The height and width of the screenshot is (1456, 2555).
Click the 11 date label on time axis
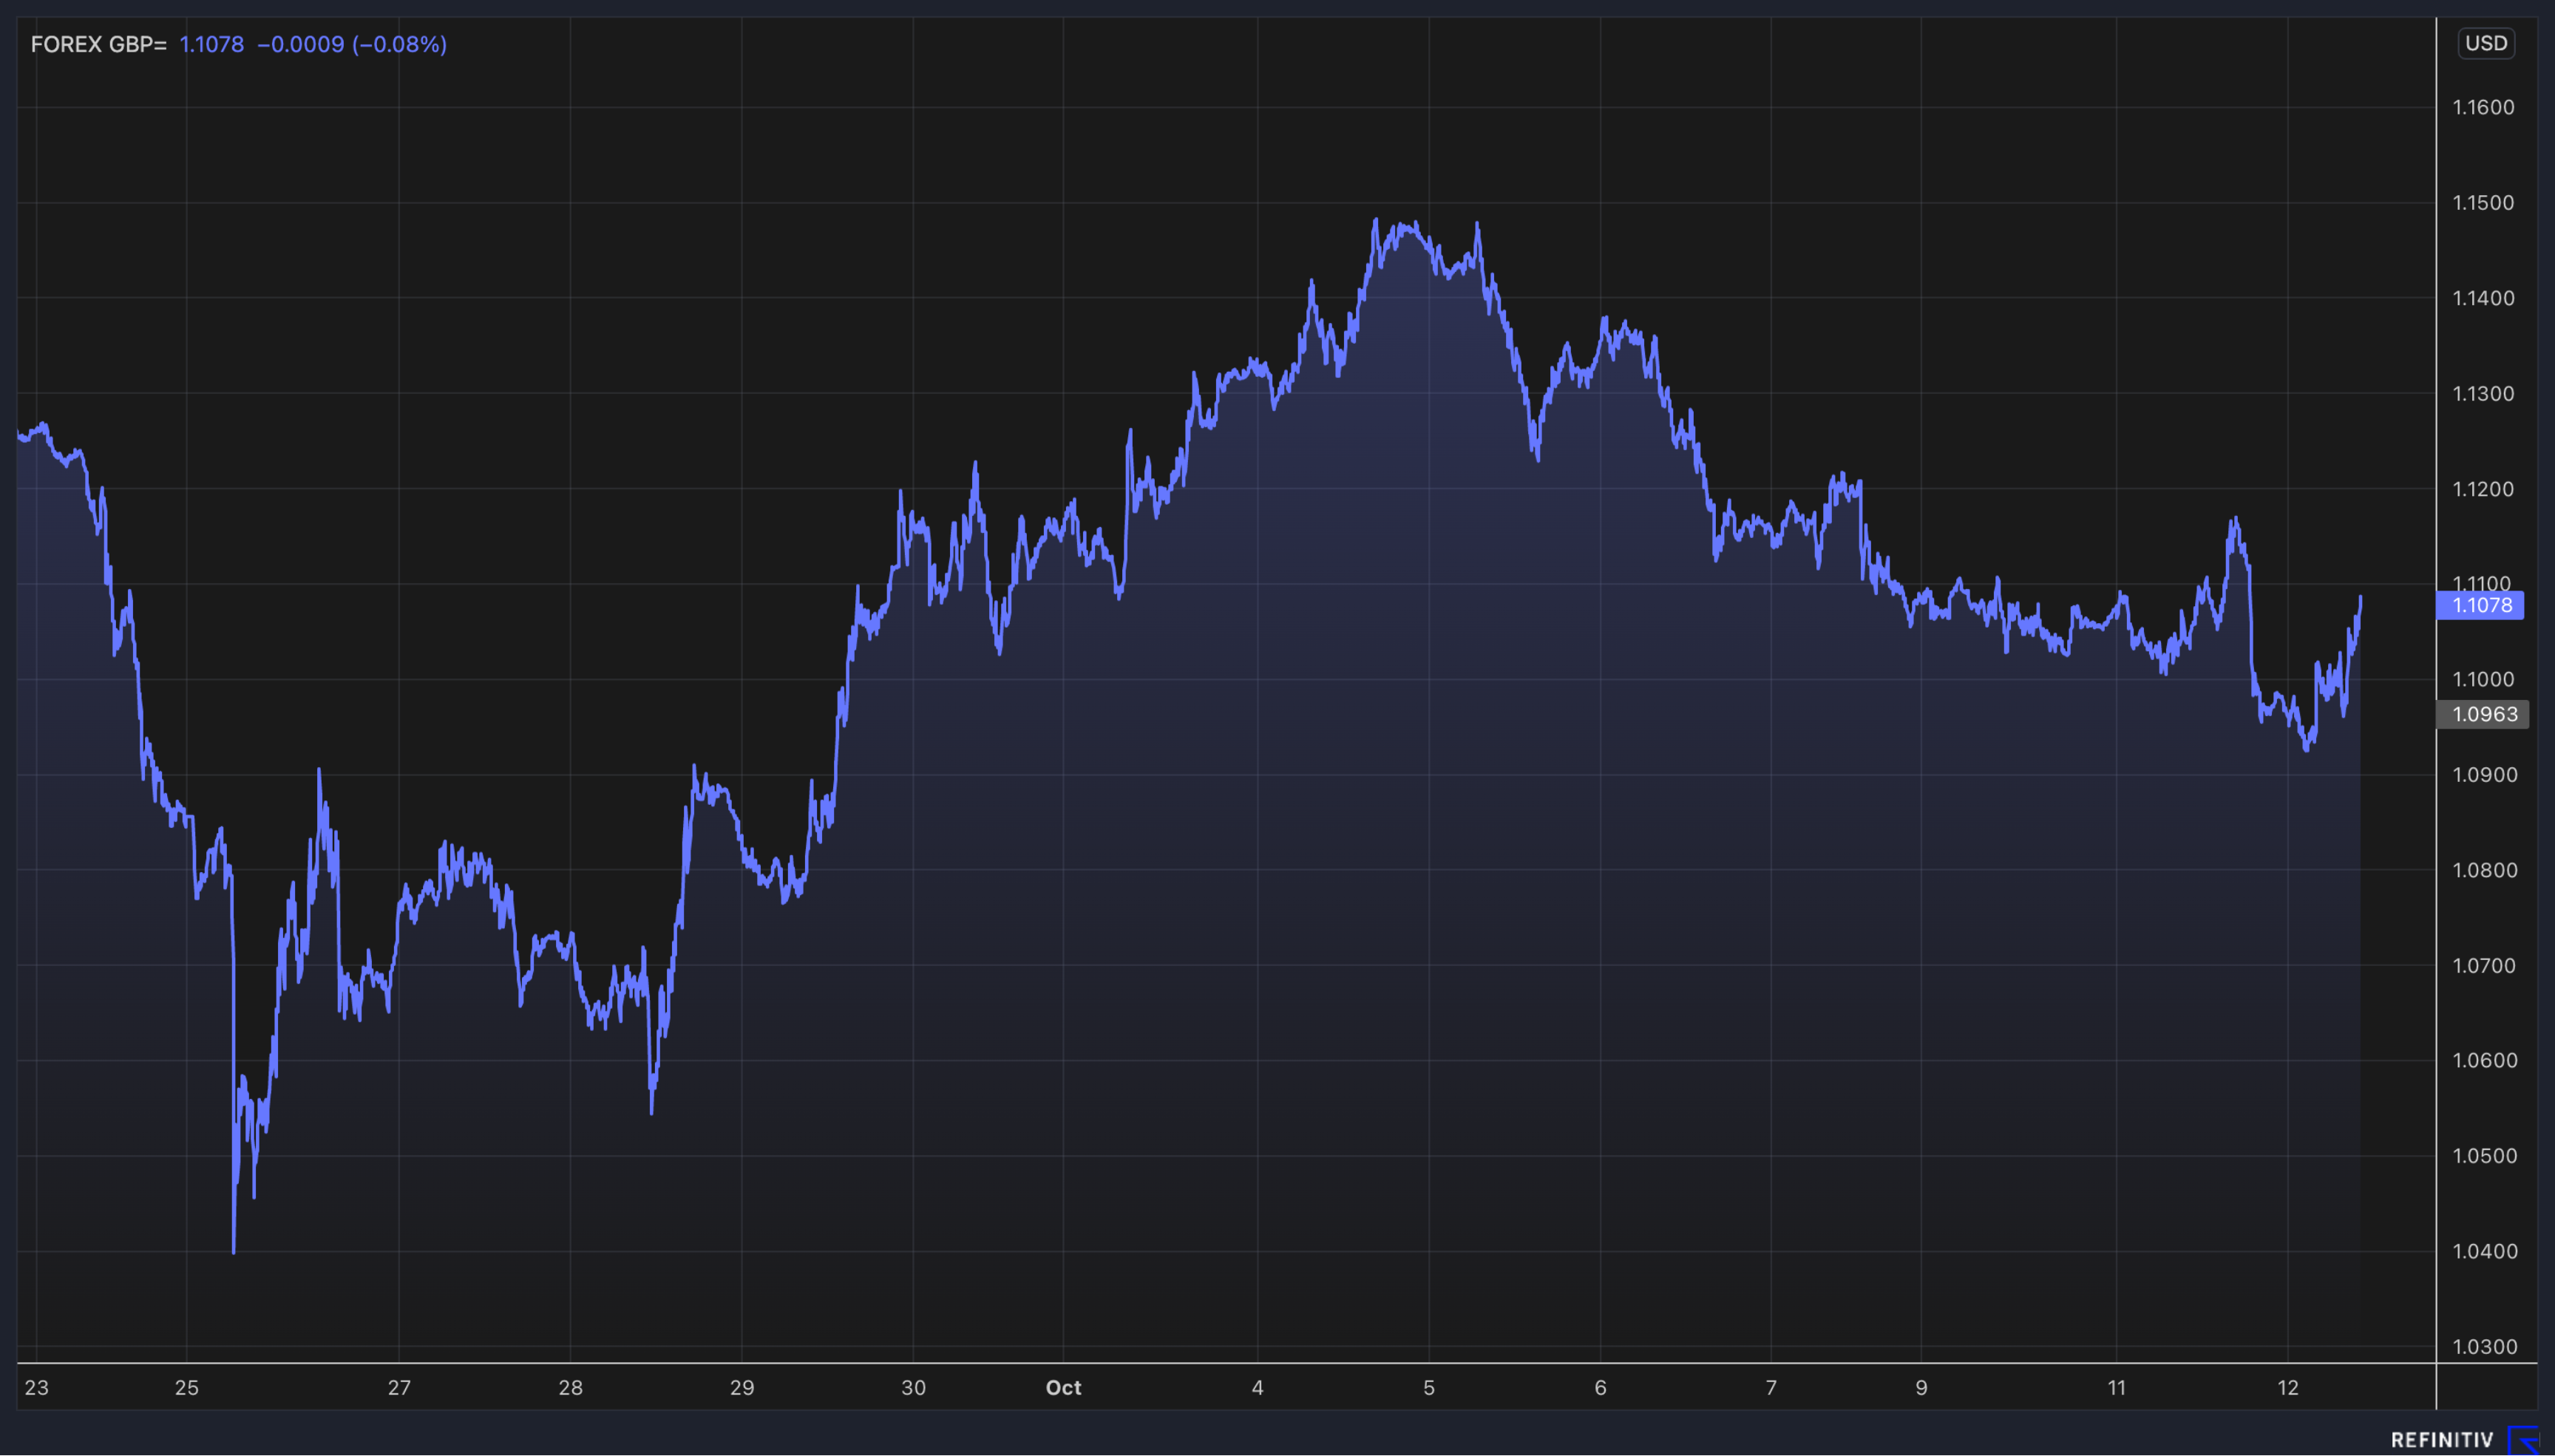click(x=2116, y=1387)
